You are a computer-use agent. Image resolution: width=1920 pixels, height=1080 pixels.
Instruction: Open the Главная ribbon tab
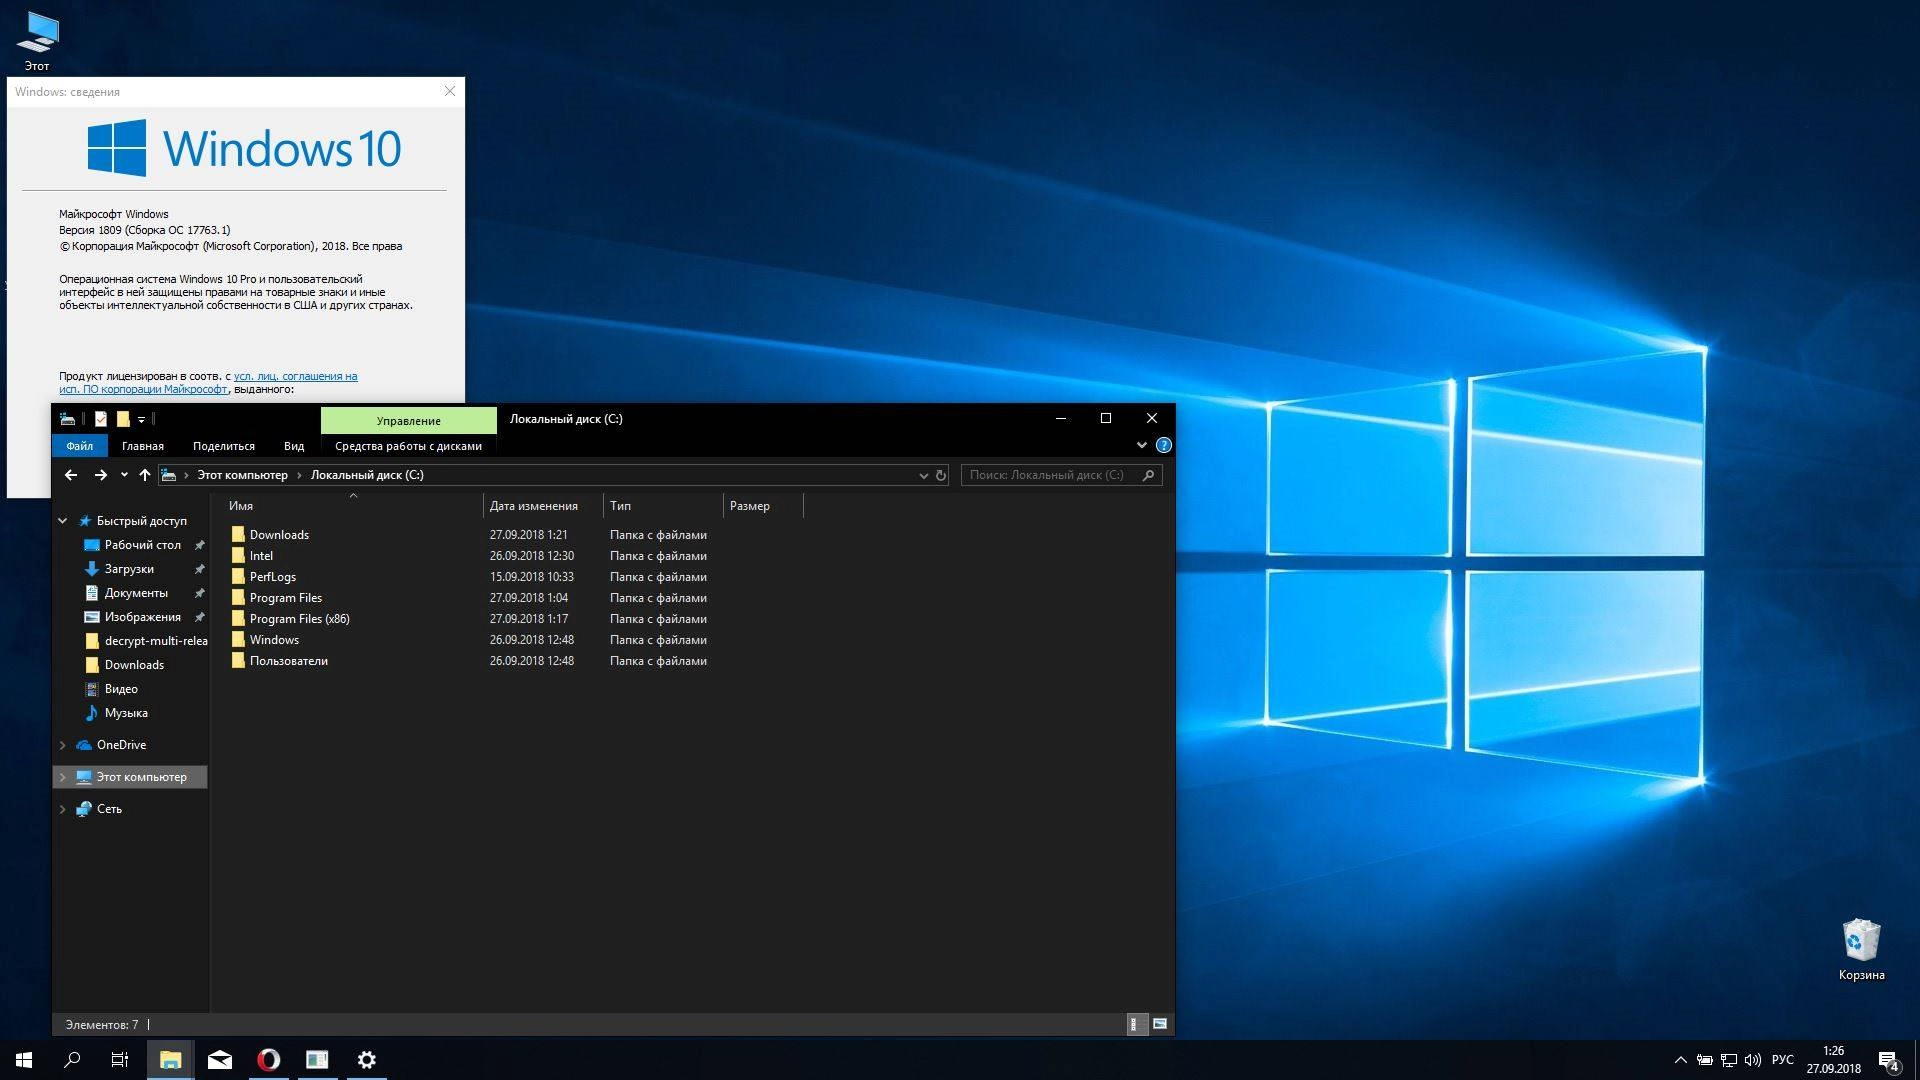pos(142,446)
